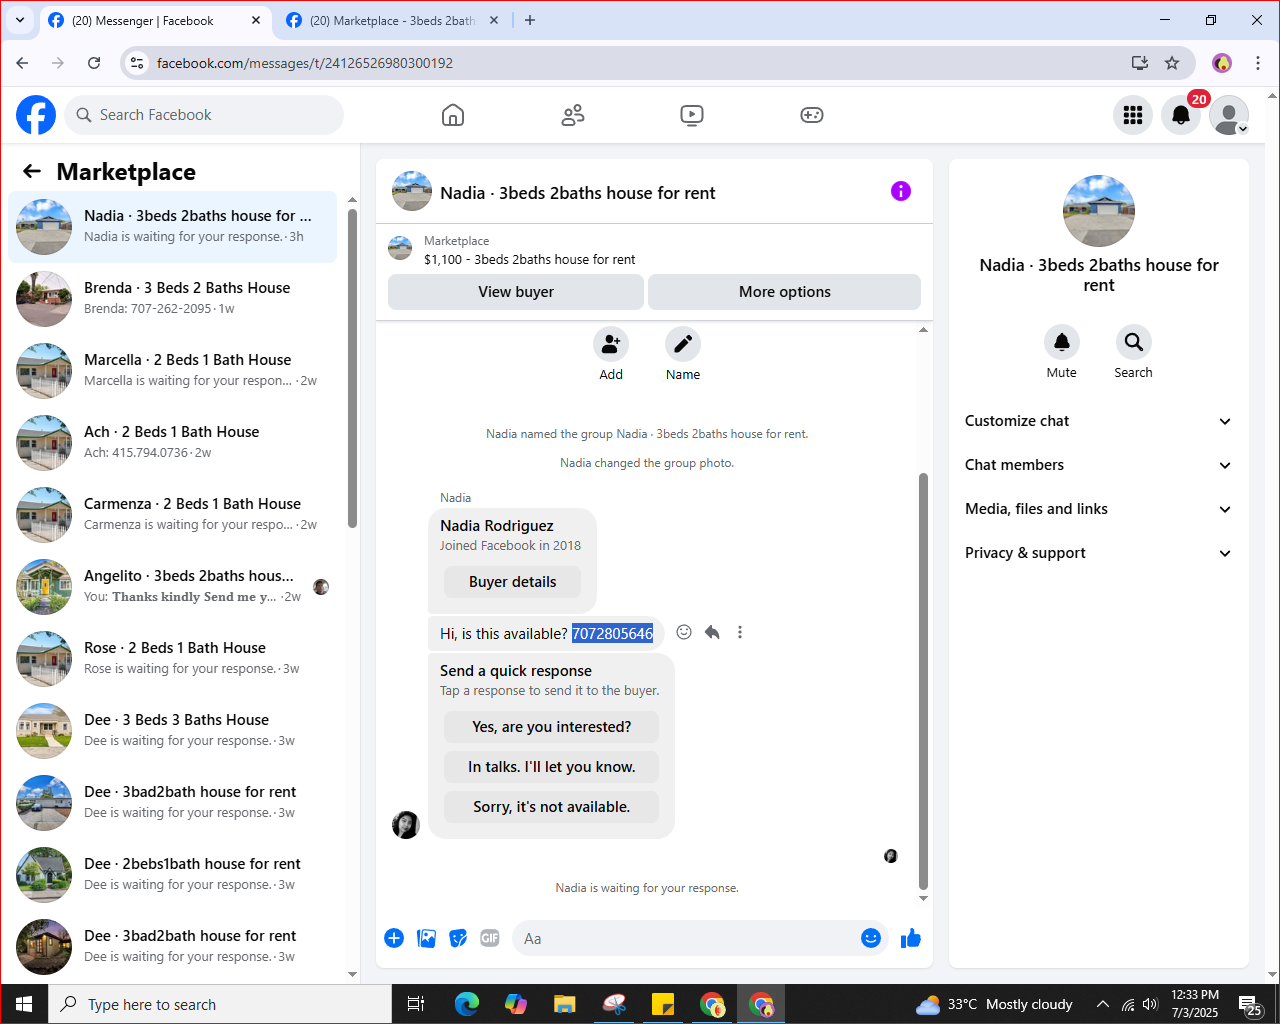
Task: Click the Search Facebook field
Action: tap(204, 115)
